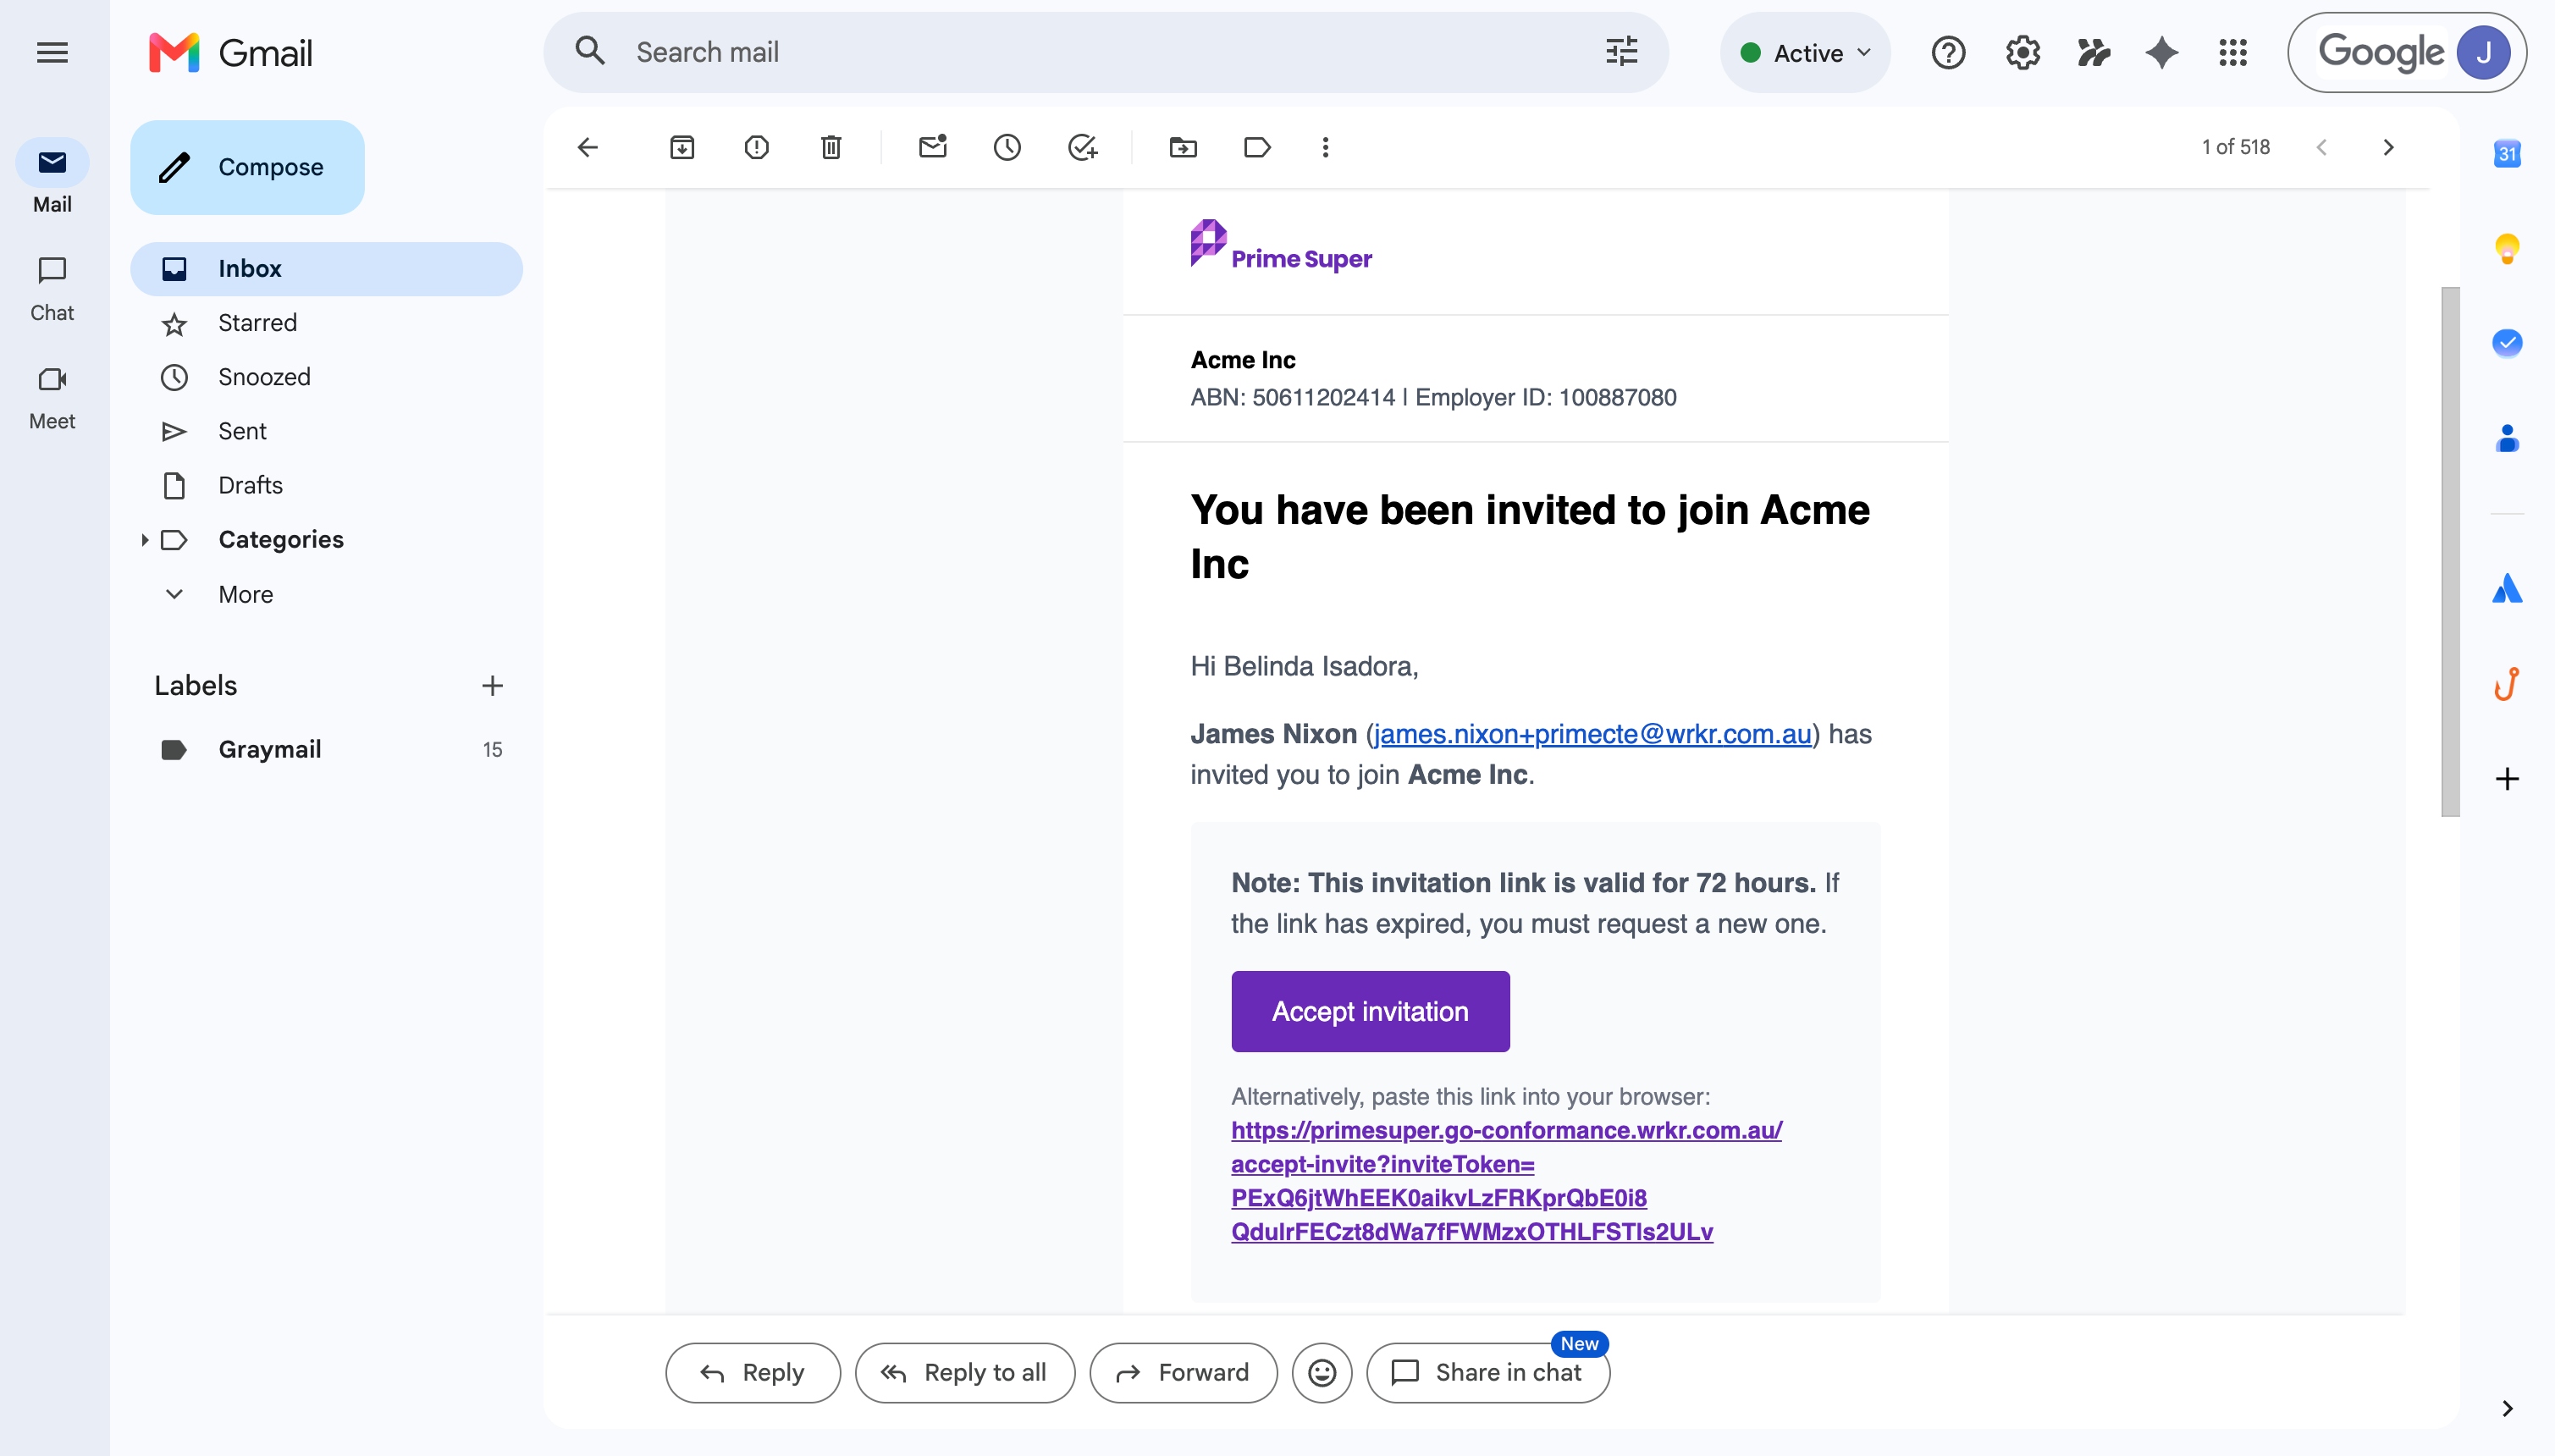Image resolution: width=2555 pixels, height=1456 pixels.
Task: Select the Inbox folder
Action: 327,269
